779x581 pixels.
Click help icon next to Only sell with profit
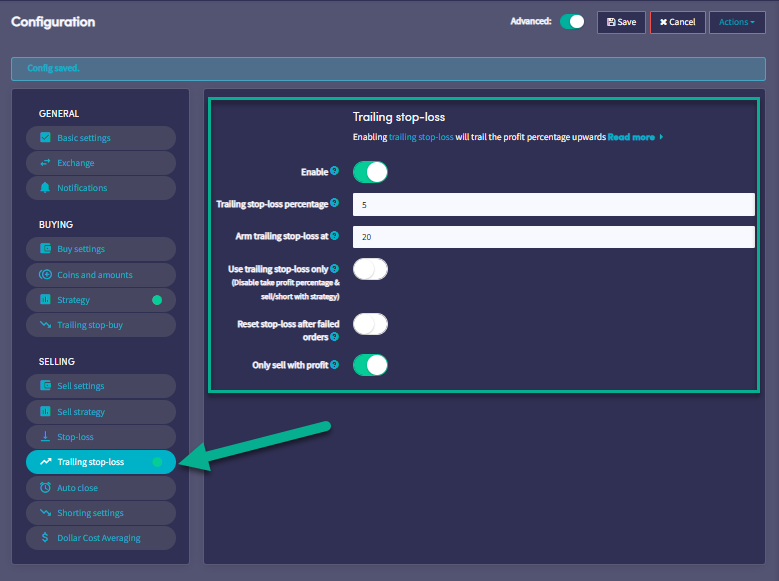pyautogui.click(x=334, y=365)
